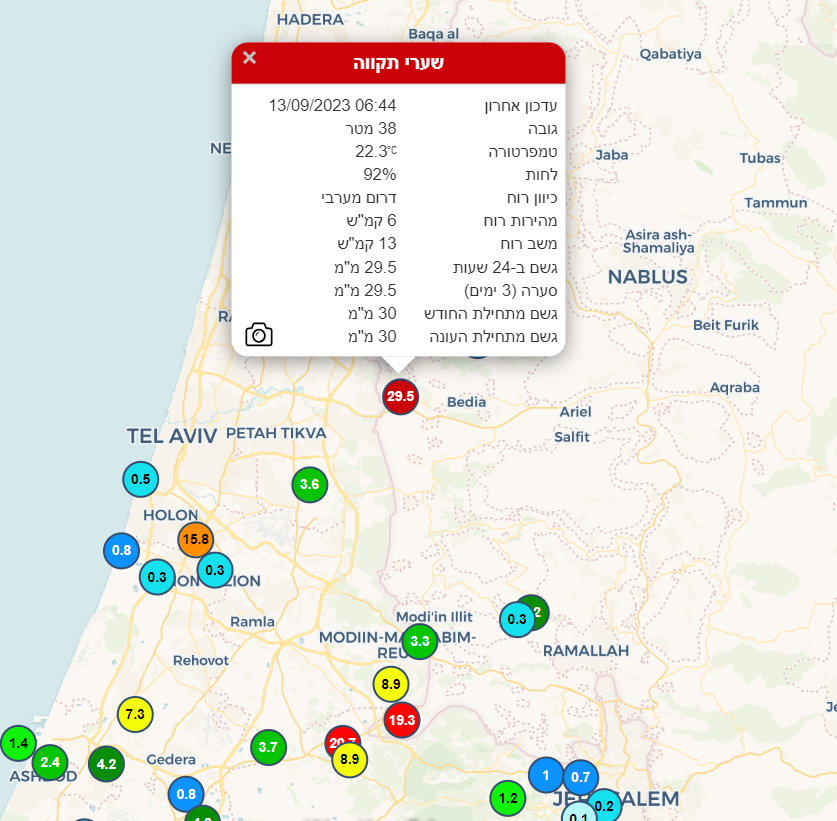This screenshot has width=837, height=821.
Task: Click the cyan 0.2 marker near Jerusalem
Action: [x=604, y=806]
